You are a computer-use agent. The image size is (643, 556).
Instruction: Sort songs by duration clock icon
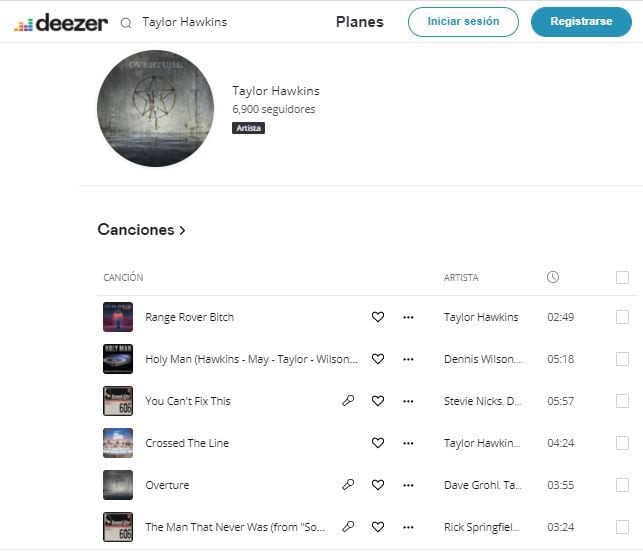[553, 277]
